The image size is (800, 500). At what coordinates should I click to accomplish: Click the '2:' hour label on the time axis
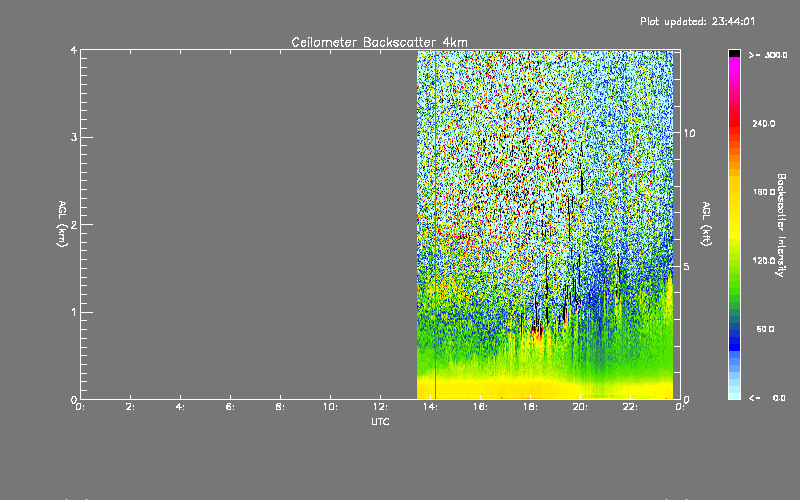(x=131, y=407)
